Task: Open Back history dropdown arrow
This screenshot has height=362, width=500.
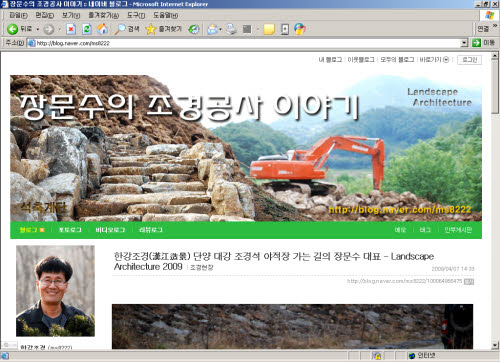Action: coord(38,29)
